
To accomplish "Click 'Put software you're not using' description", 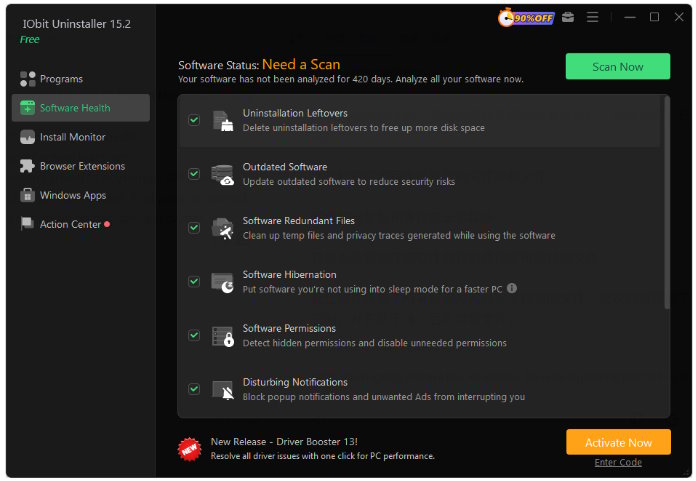I will coord(372,289).
